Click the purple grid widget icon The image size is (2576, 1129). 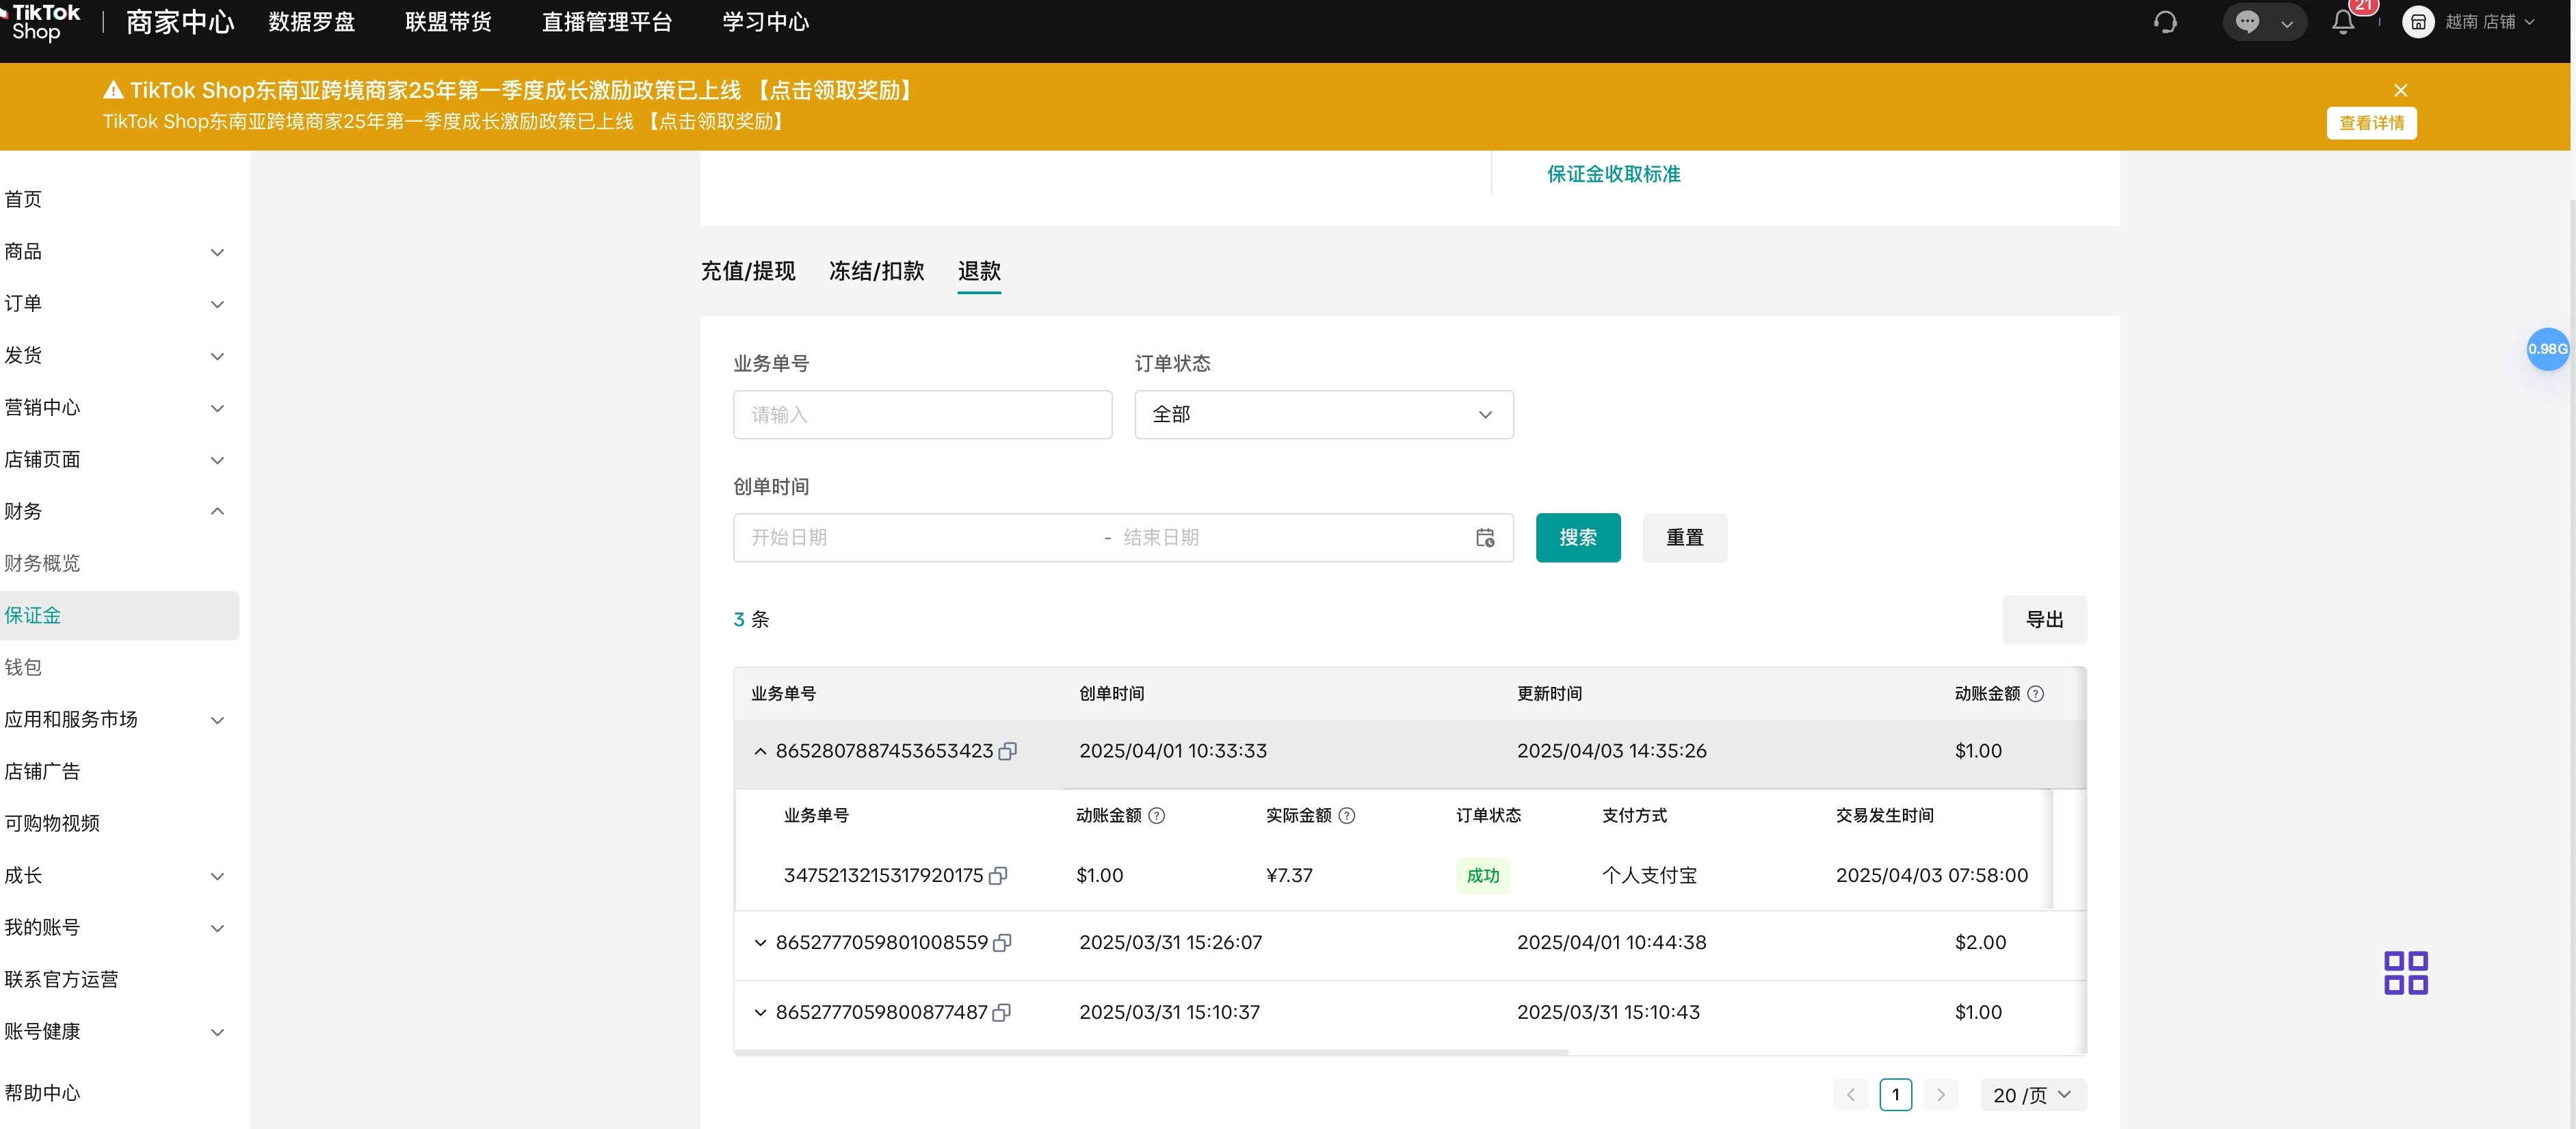tap(2405, 972)
